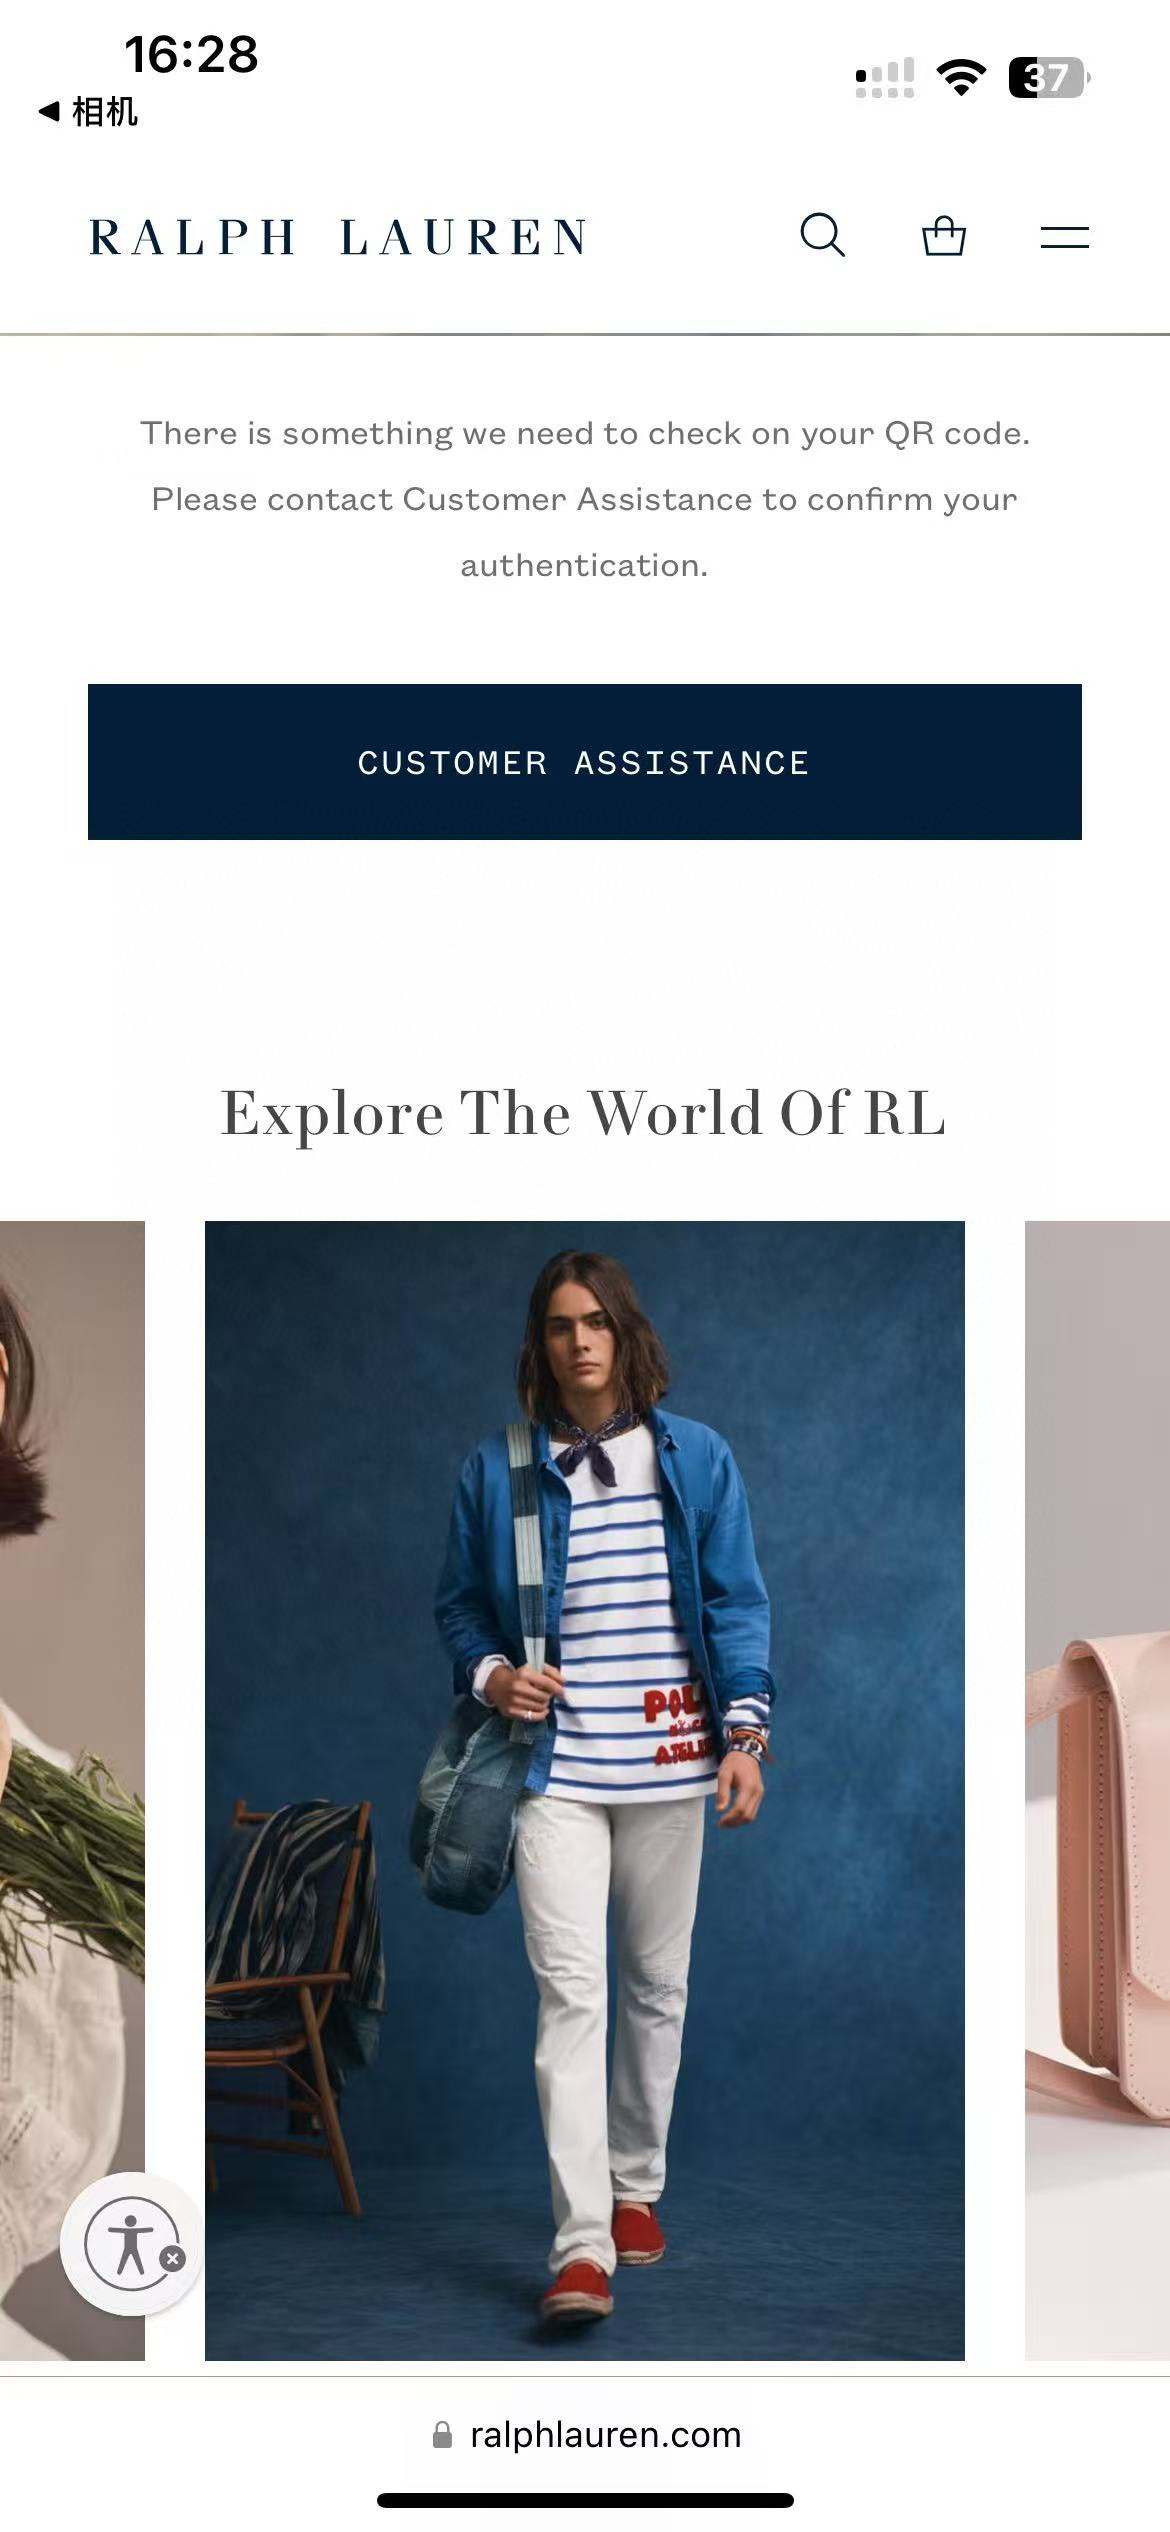Select the pink leather bag image

1097,1790
